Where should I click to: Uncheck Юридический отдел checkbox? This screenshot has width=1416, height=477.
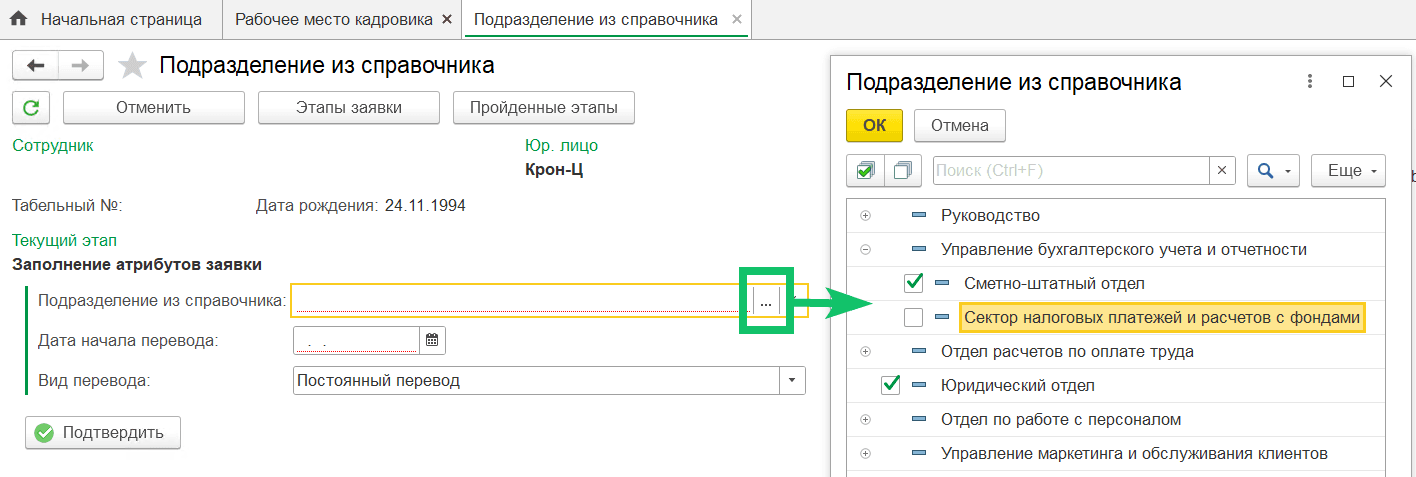pyautogui.click(x=890, y=385)
